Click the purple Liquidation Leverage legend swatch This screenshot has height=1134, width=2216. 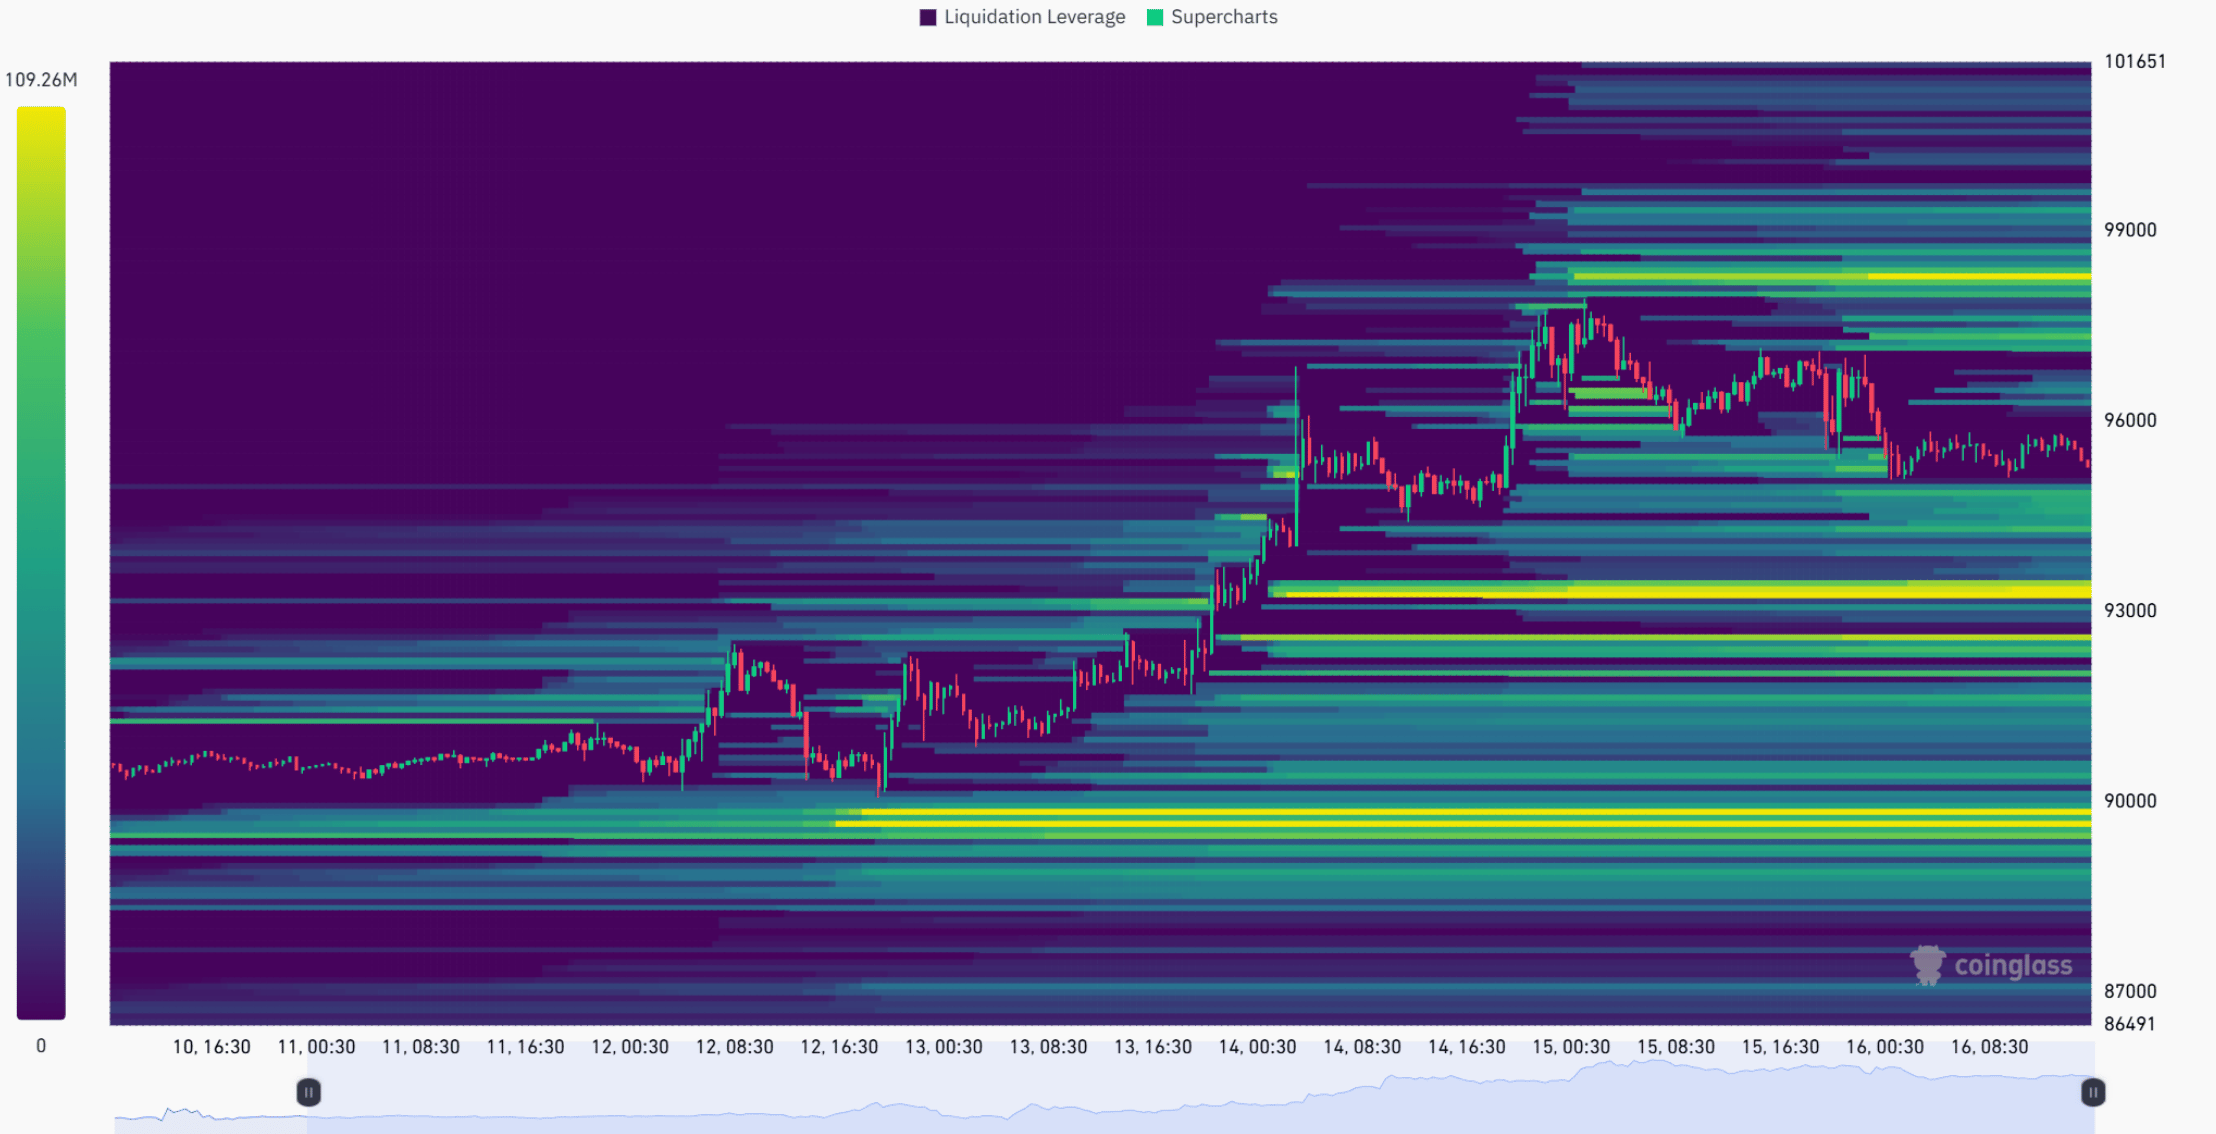[x=928, y=17]
